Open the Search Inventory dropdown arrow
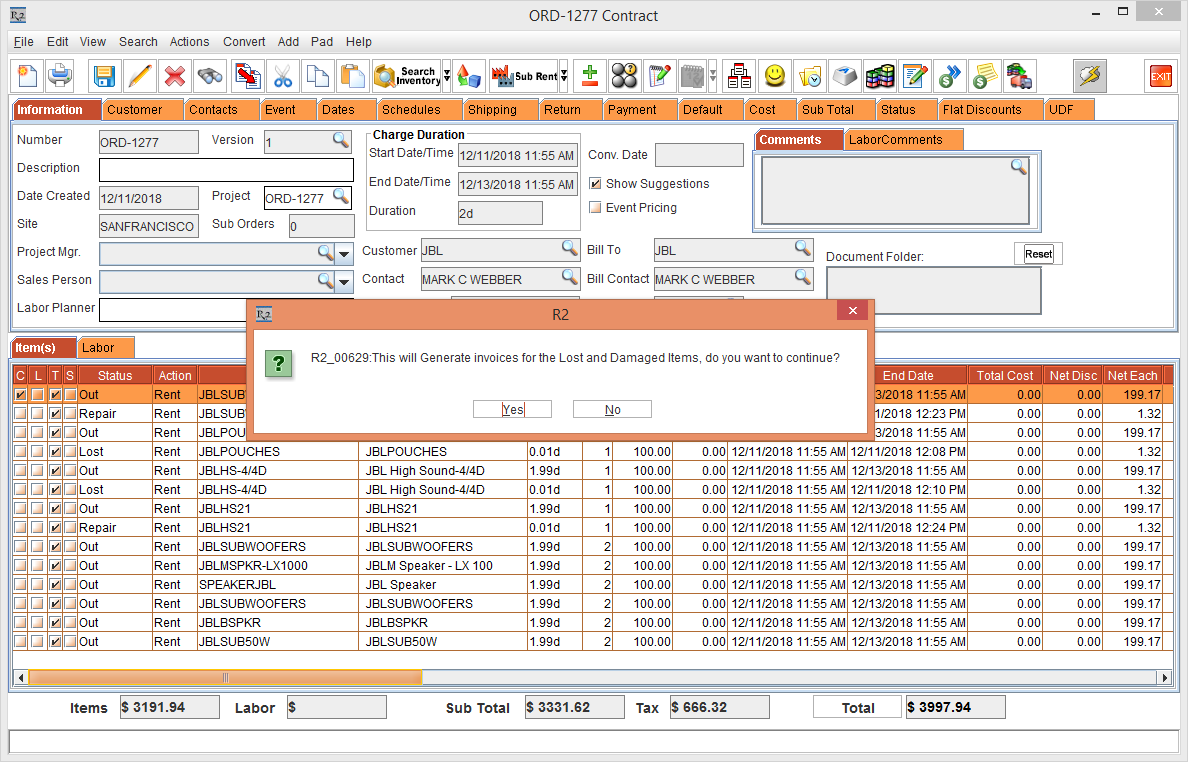Image resolution: width=1188 pixels, height=762 pixels. (446, 76)
